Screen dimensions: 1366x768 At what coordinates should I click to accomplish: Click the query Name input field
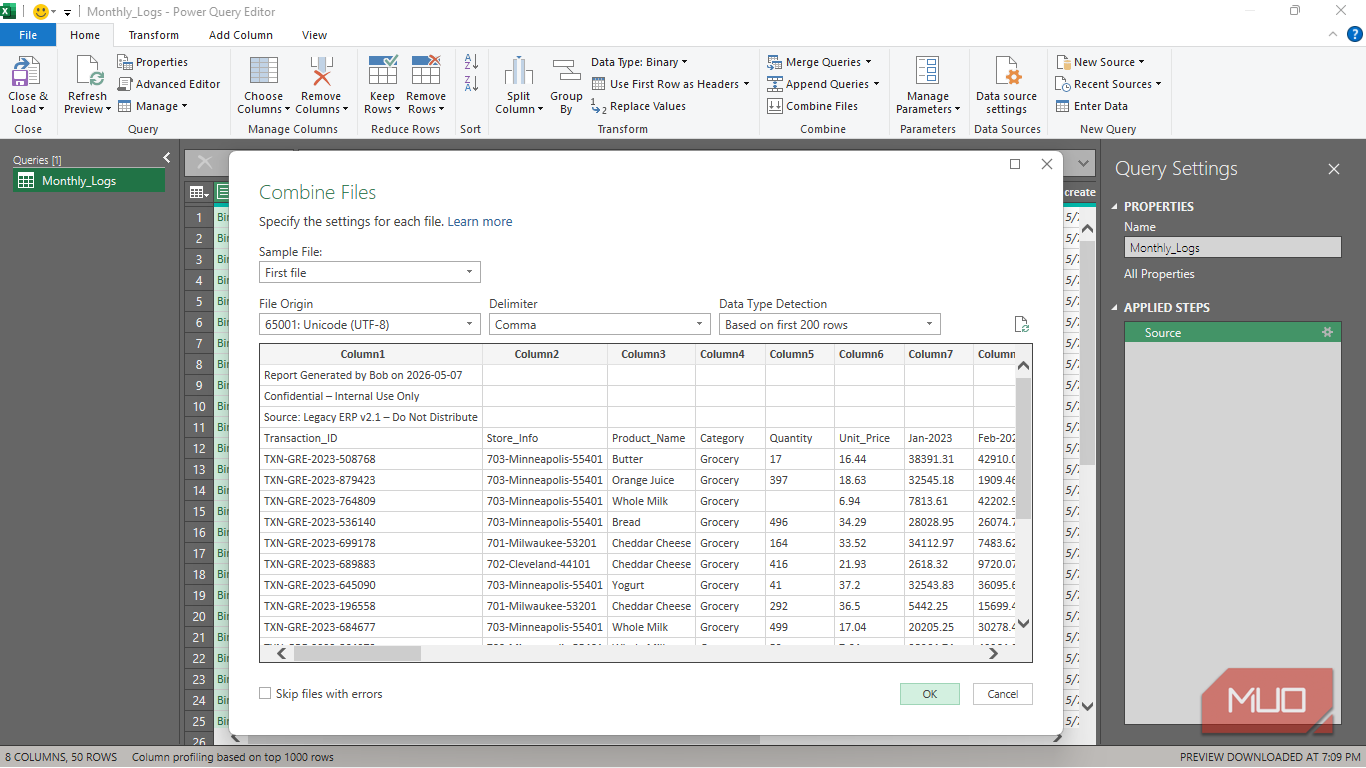[1232, 247]
